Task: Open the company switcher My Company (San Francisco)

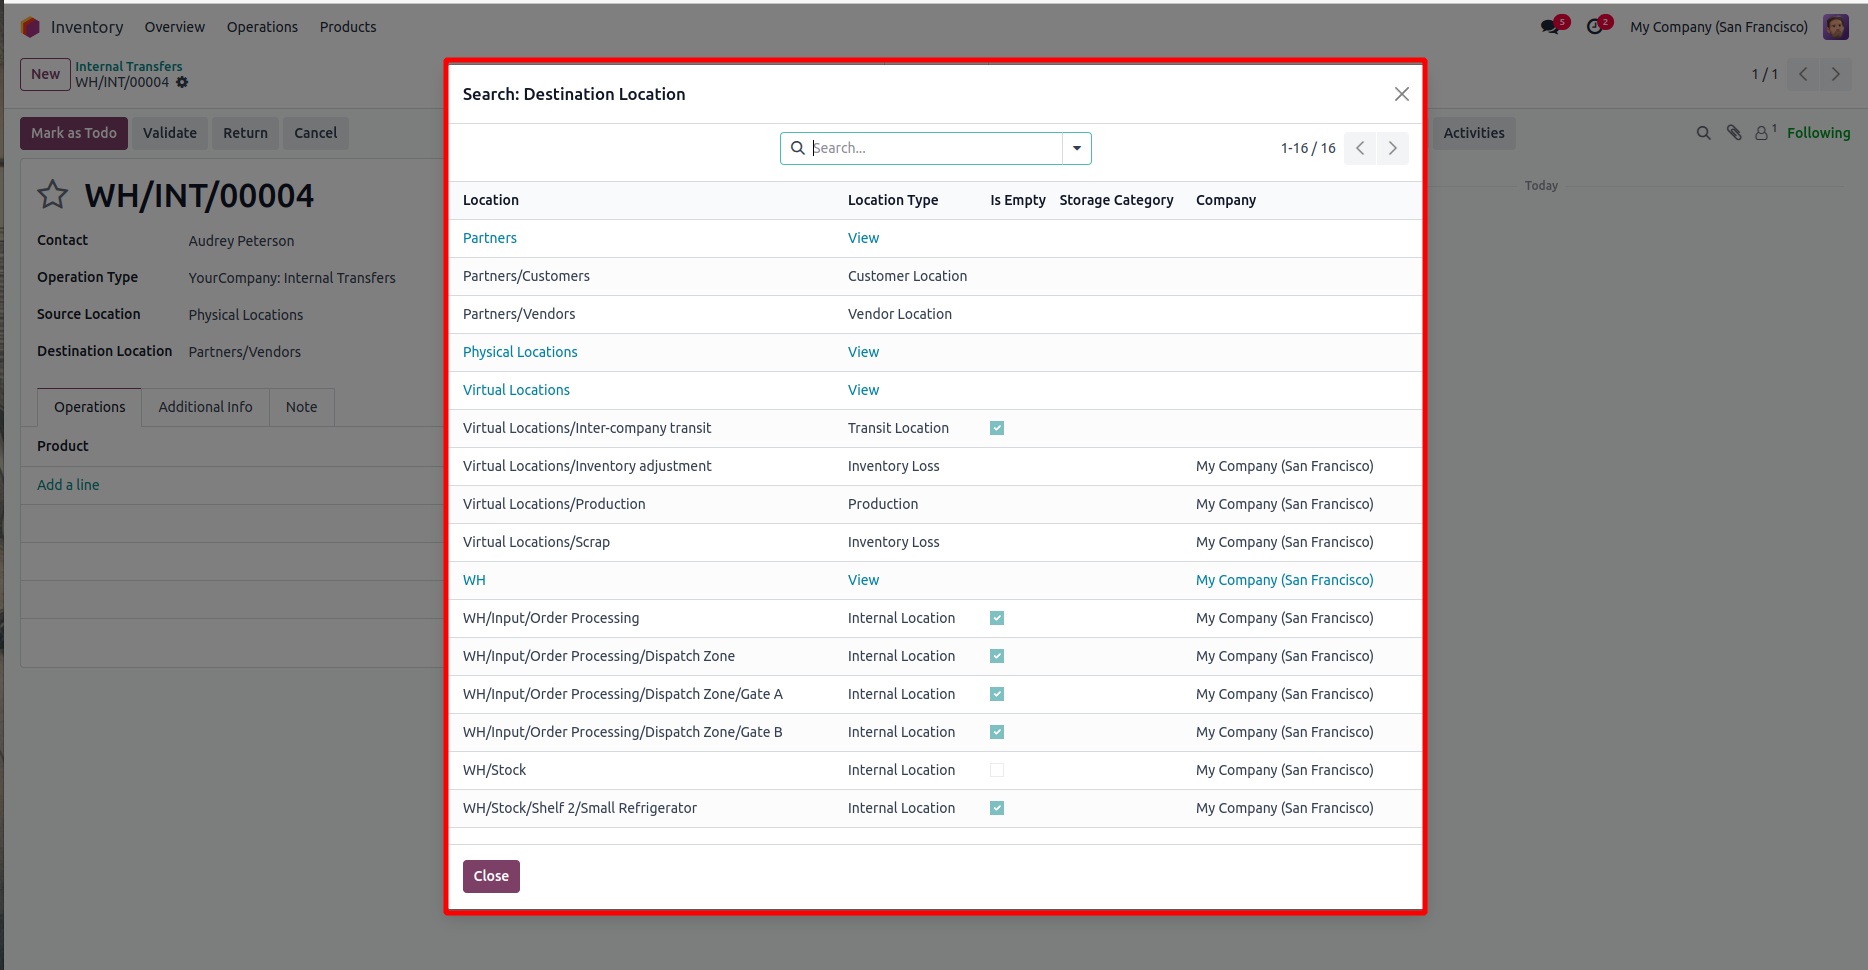Action: [x=1719, y=27]
